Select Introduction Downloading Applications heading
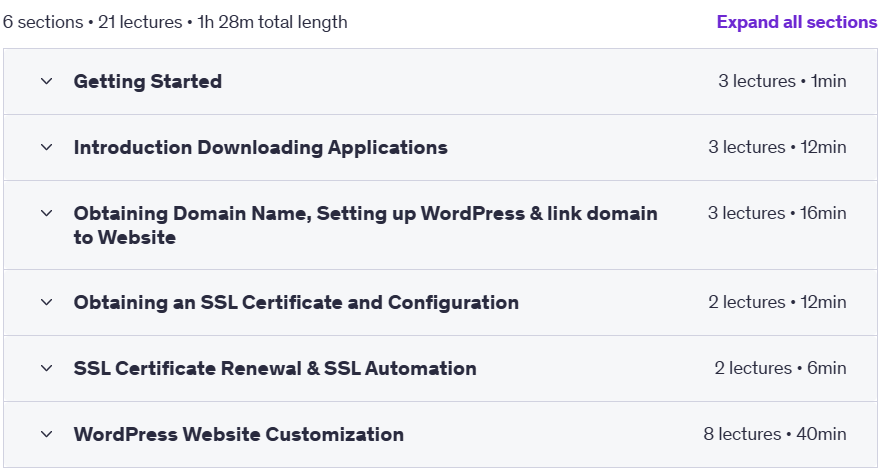This screenshot has width=881, height=473. coord(261,147)
